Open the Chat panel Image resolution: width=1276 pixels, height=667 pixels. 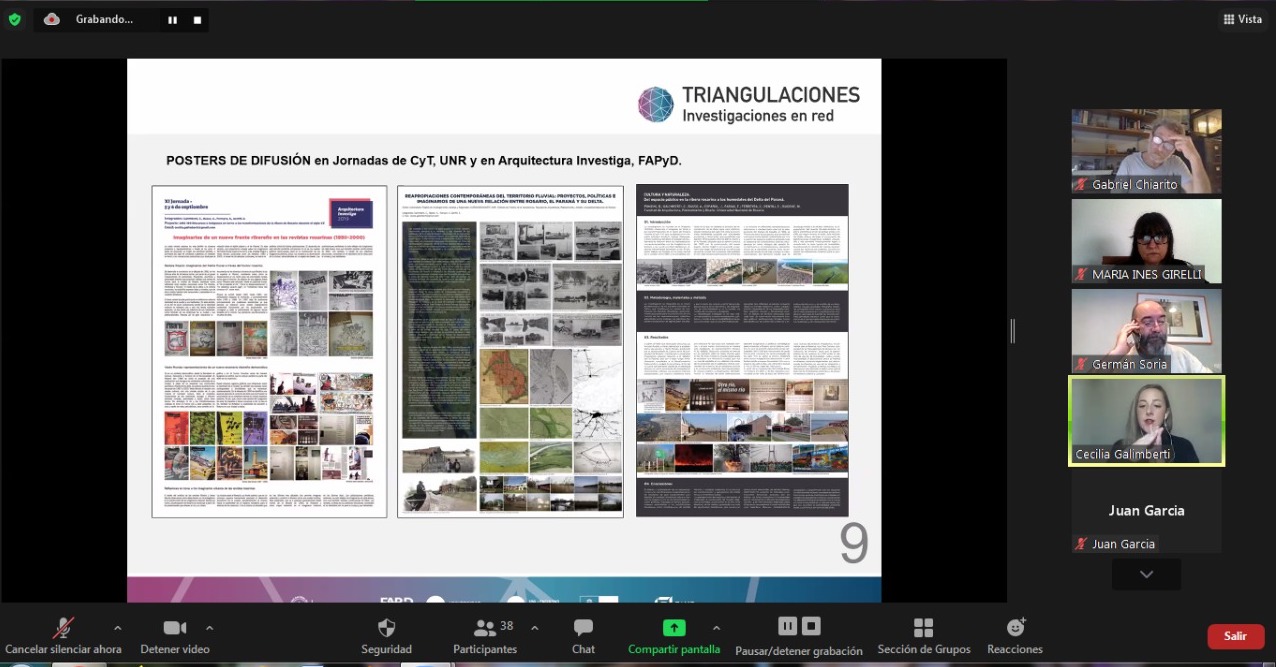(583, 628)
